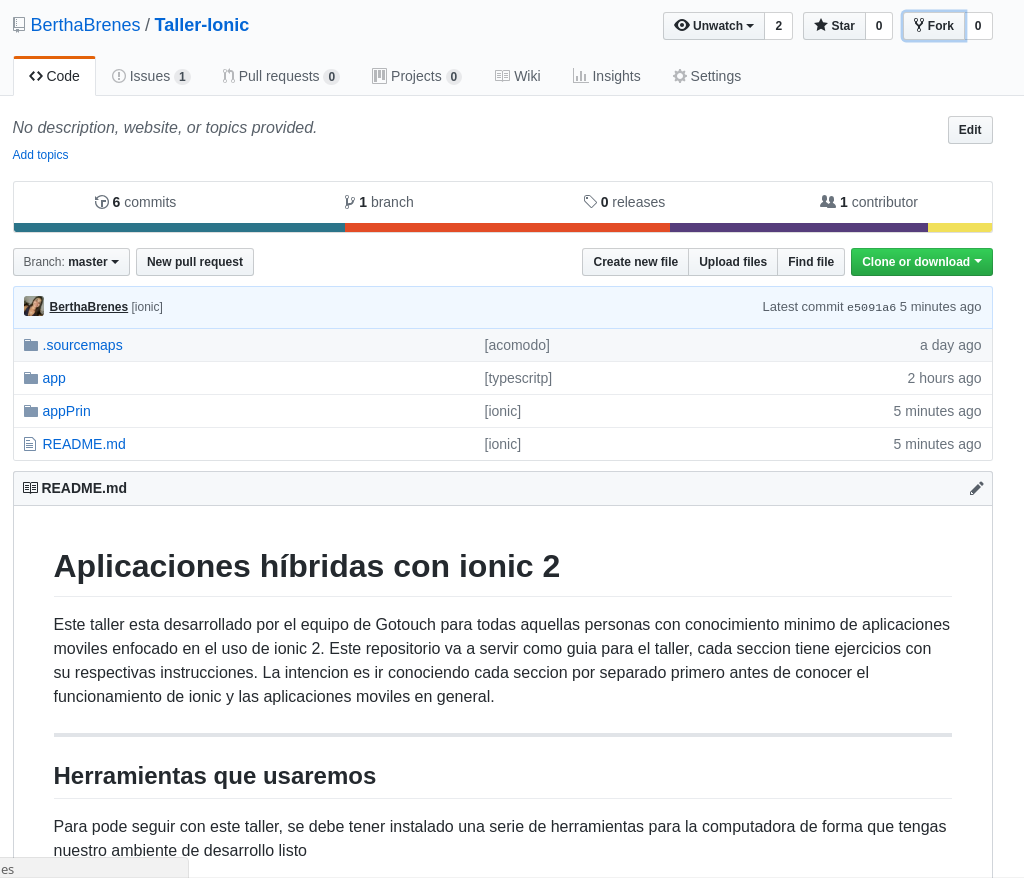Star this repository
Viewport: 1024px width, 878px height.
tap(835, 25)
